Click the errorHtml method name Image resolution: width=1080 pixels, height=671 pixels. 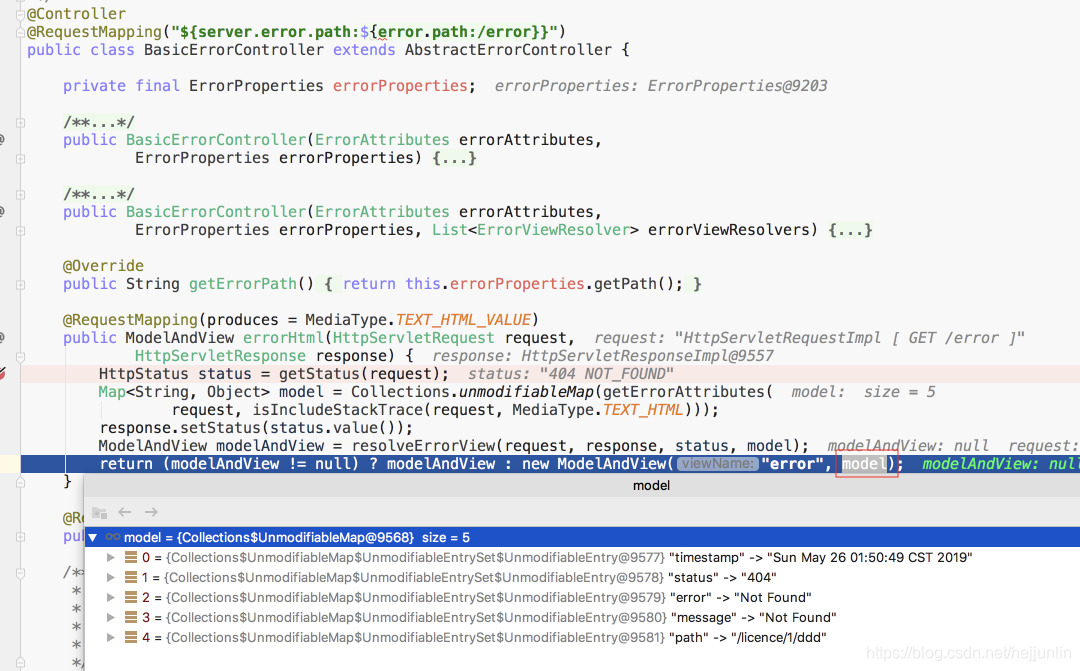click(283, 338)
